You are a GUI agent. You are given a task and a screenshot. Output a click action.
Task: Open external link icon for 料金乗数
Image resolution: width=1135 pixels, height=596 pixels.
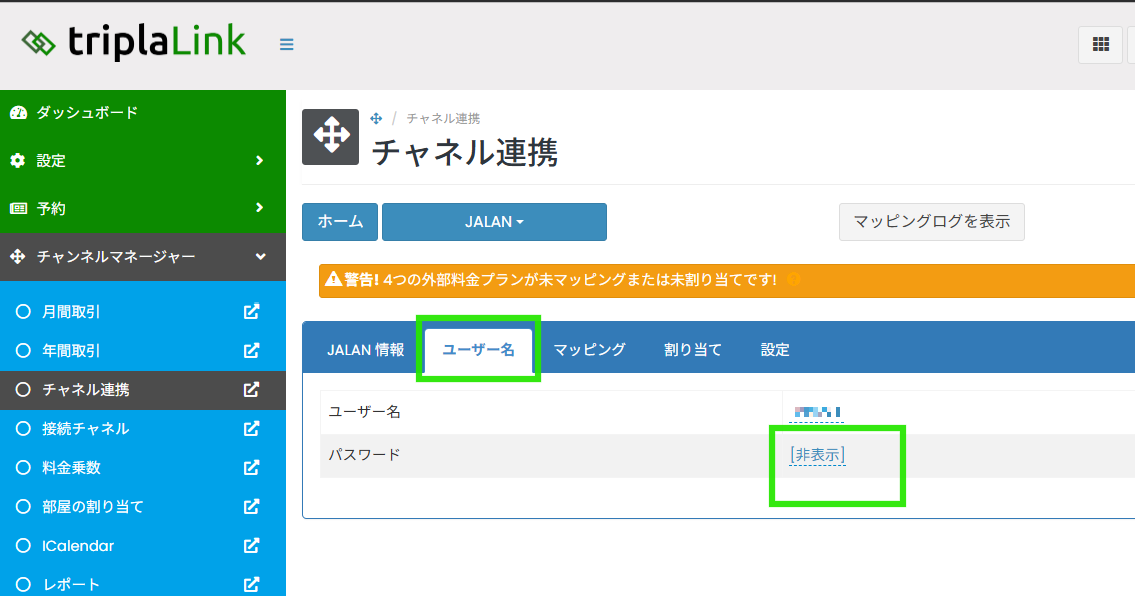pyautogui.click(x=252, y=468)
